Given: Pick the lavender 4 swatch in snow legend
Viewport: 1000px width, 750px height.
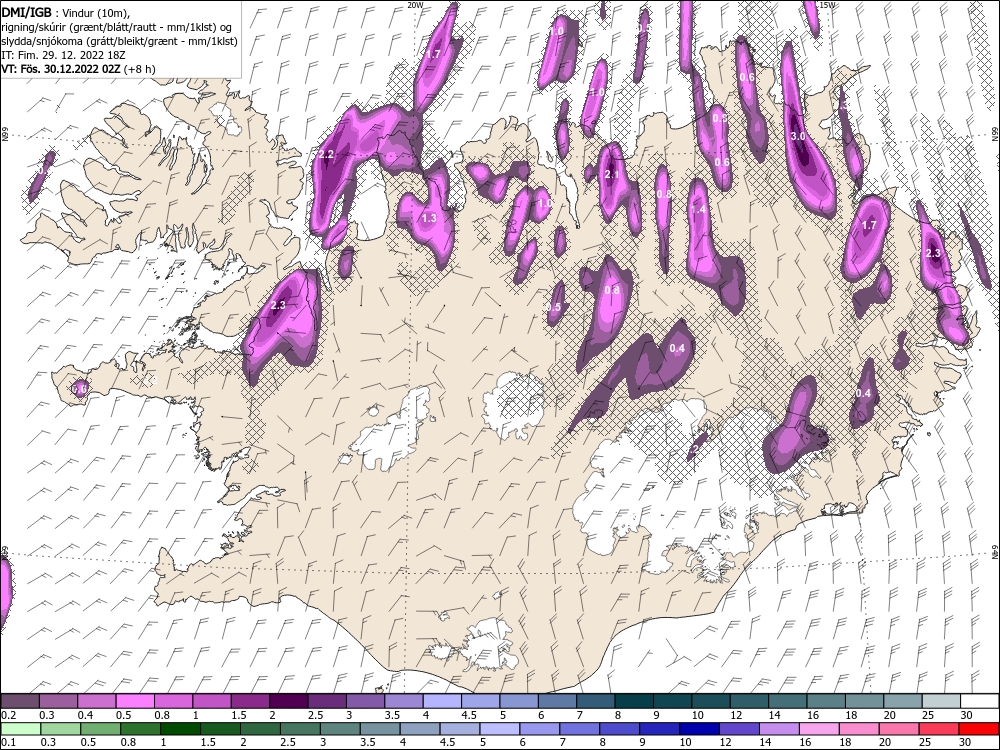Looking at the screenshot, I should 442,702.
